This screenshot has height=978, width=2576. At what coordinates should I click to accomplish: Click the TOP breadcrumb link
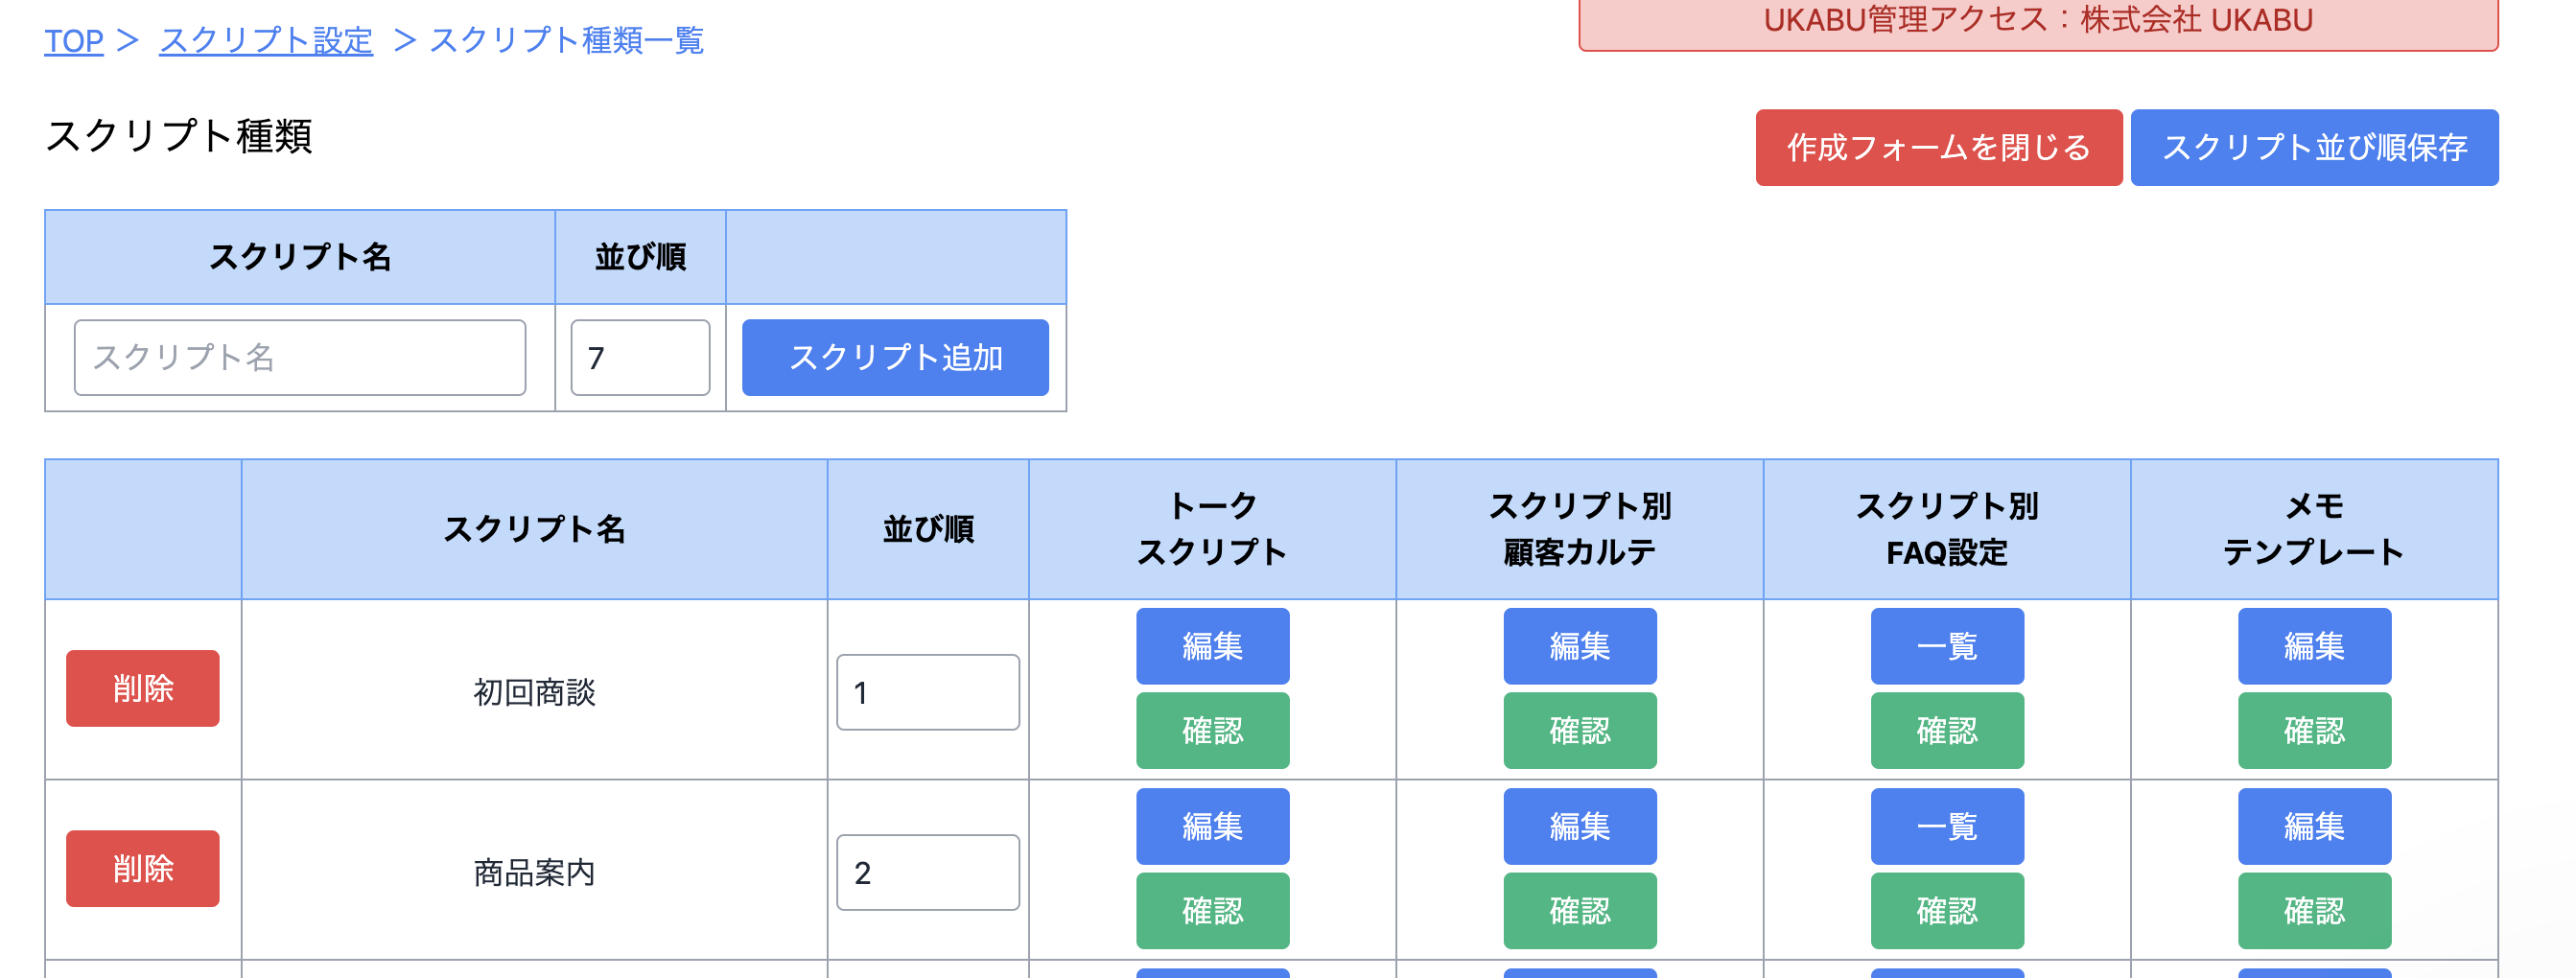[73, 41]
